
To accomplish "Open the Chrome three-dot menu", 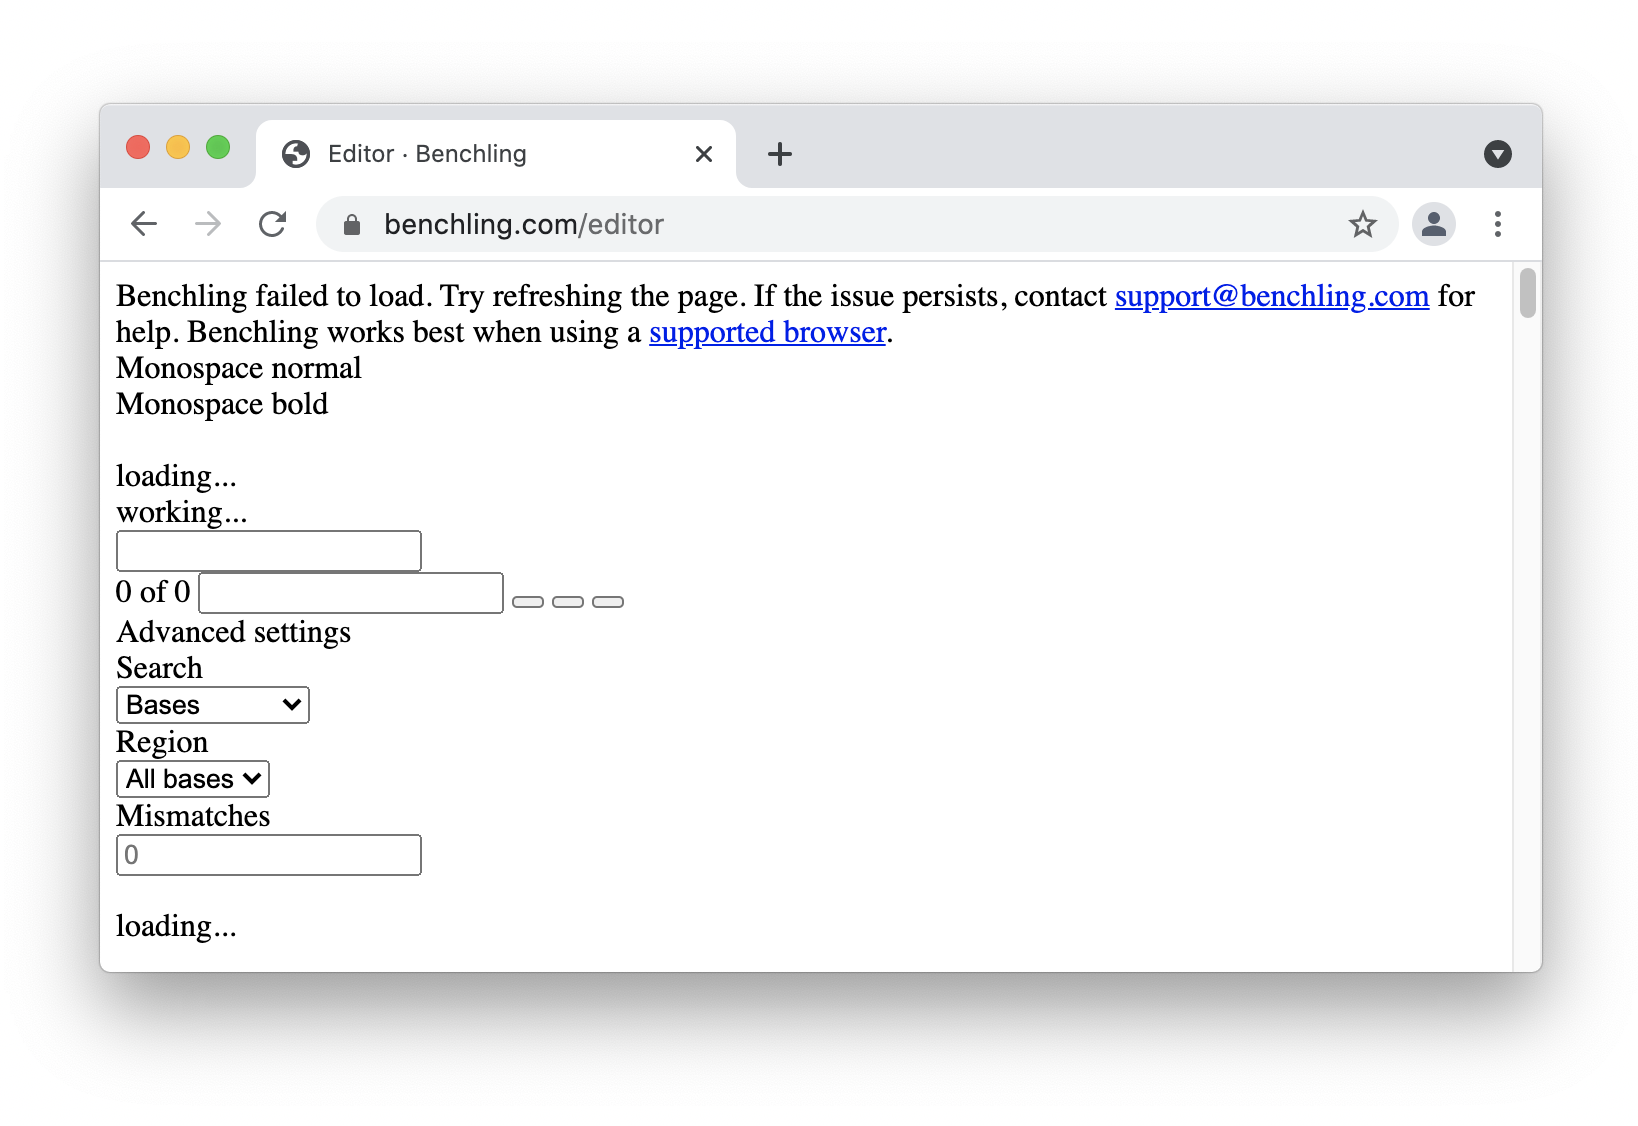I will 1497,224.
